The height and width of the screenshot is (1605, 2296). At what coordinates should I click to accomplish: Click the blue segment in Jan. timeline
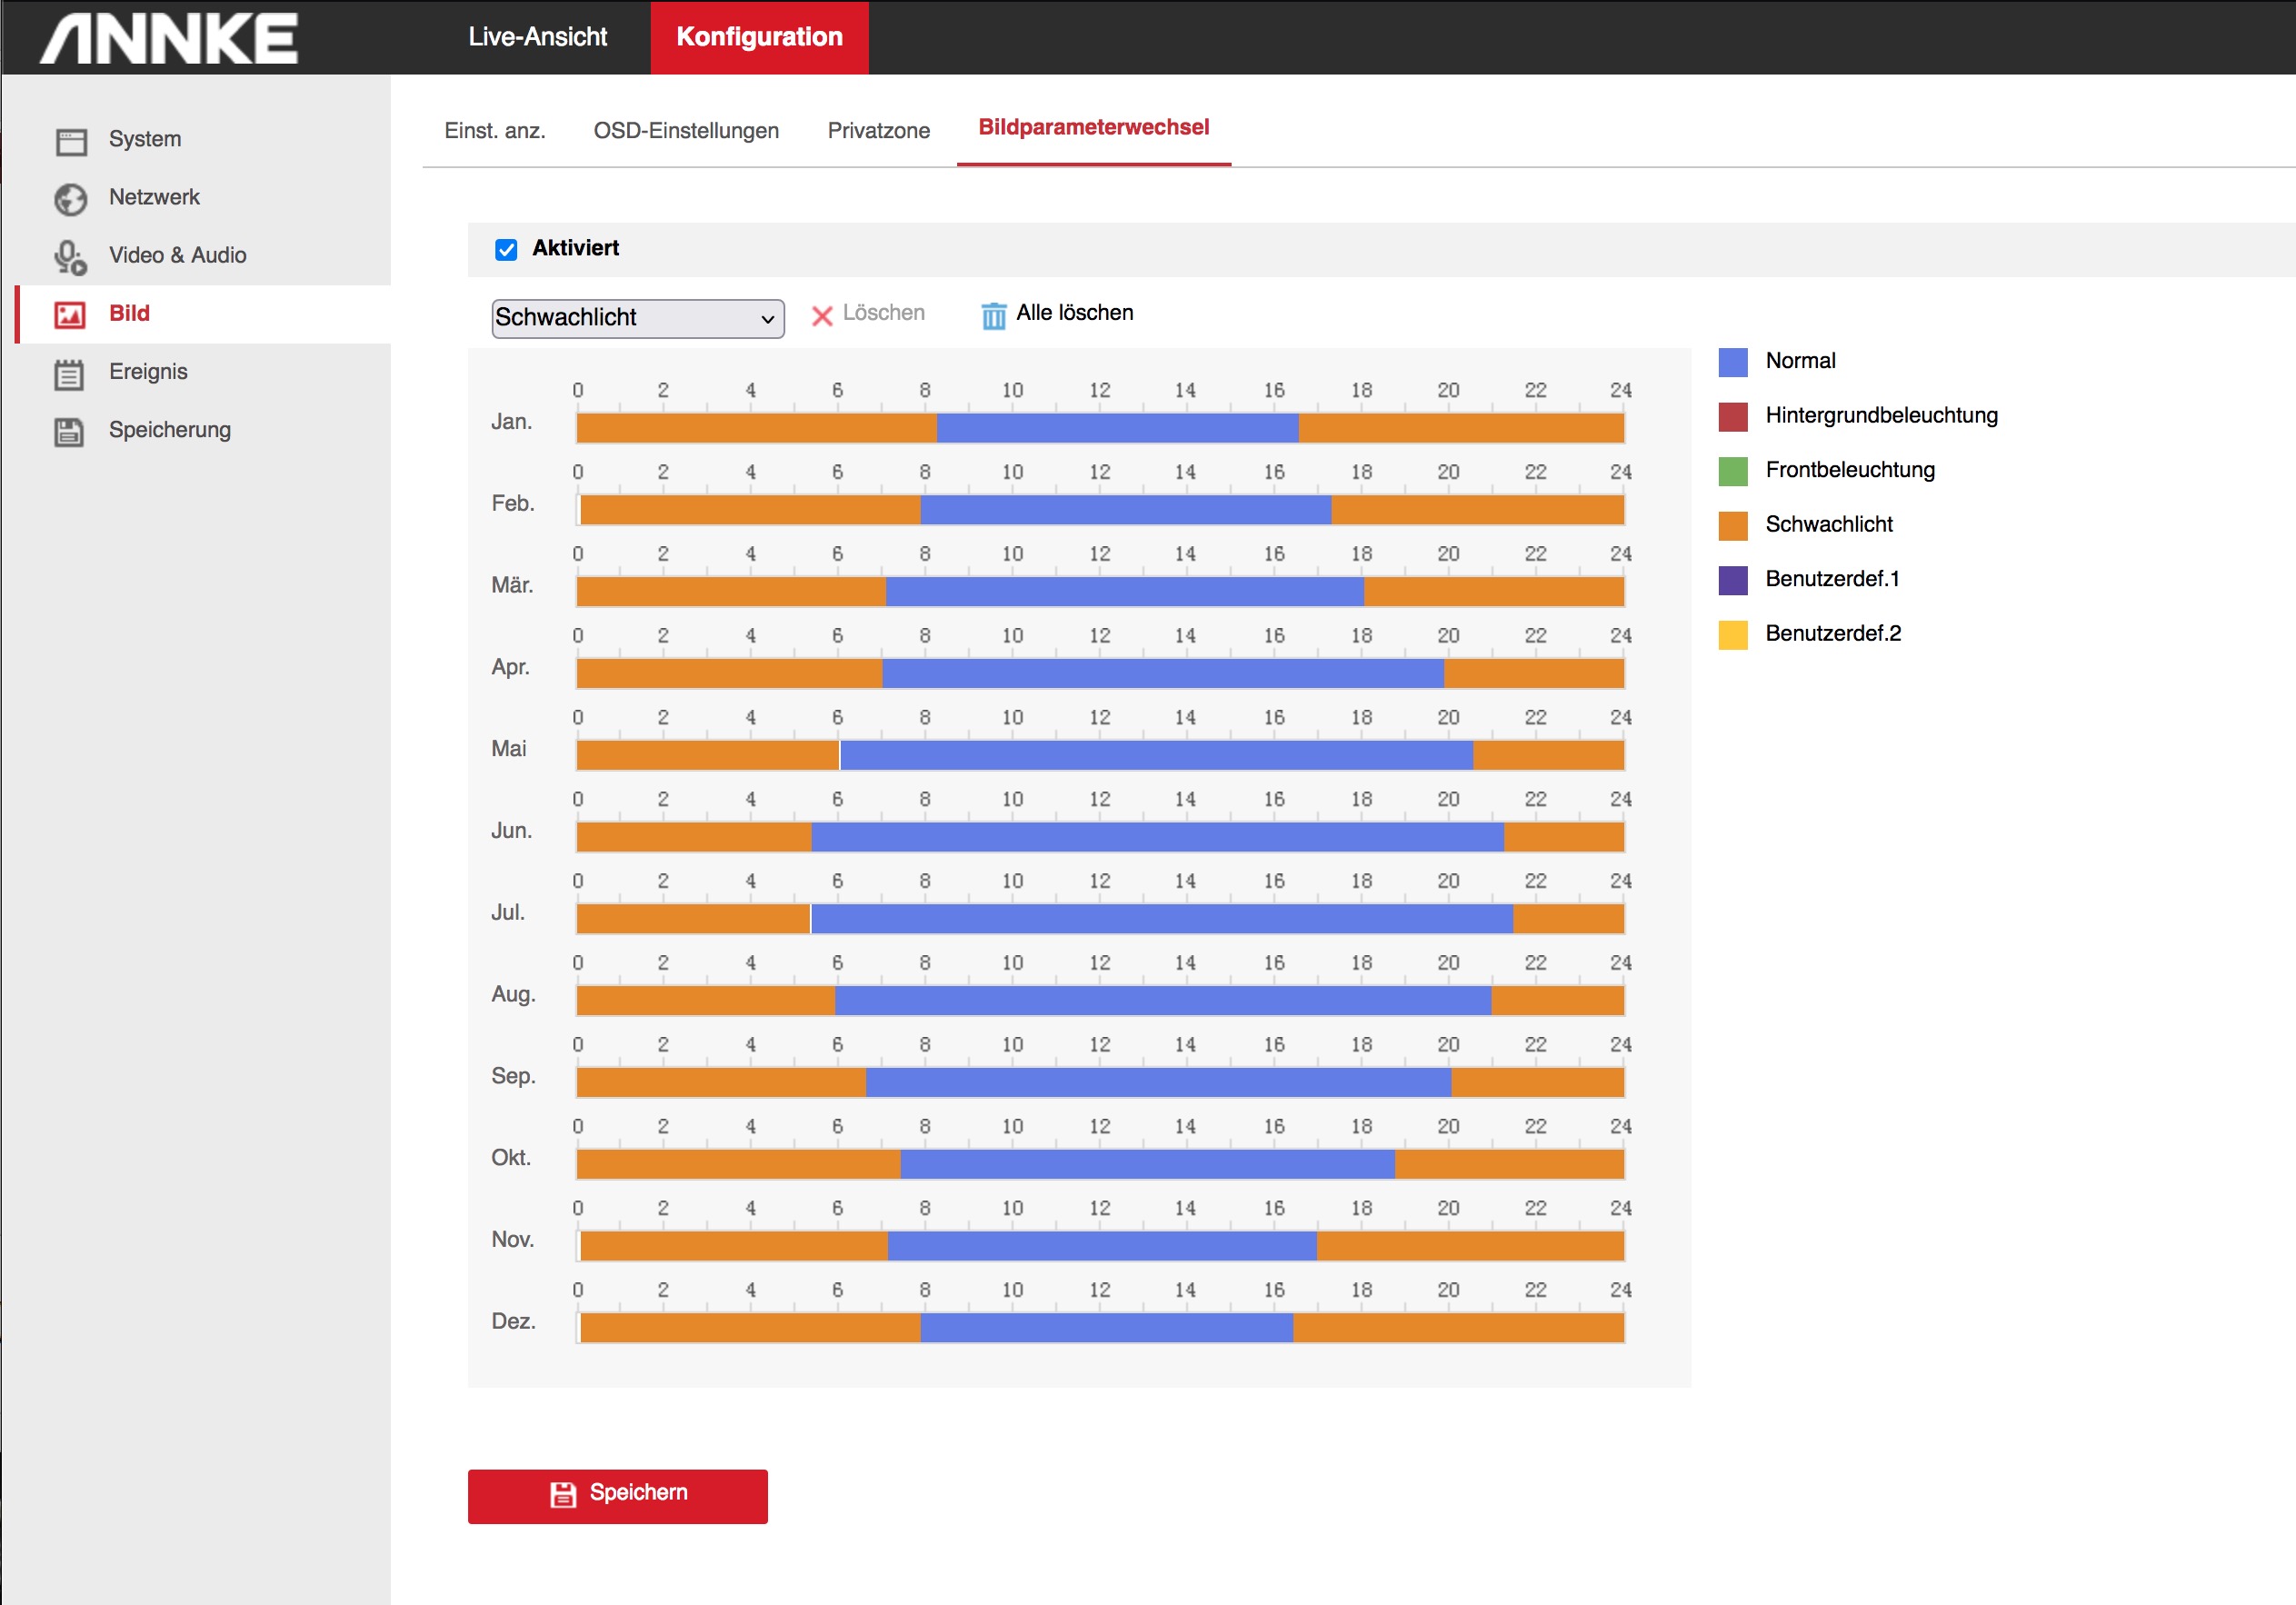tap(1116, 428)
